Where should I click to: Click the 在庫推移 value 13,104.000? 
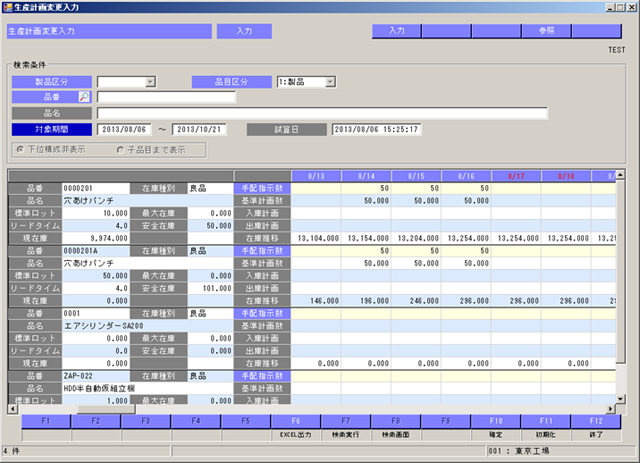pos(316,238)
